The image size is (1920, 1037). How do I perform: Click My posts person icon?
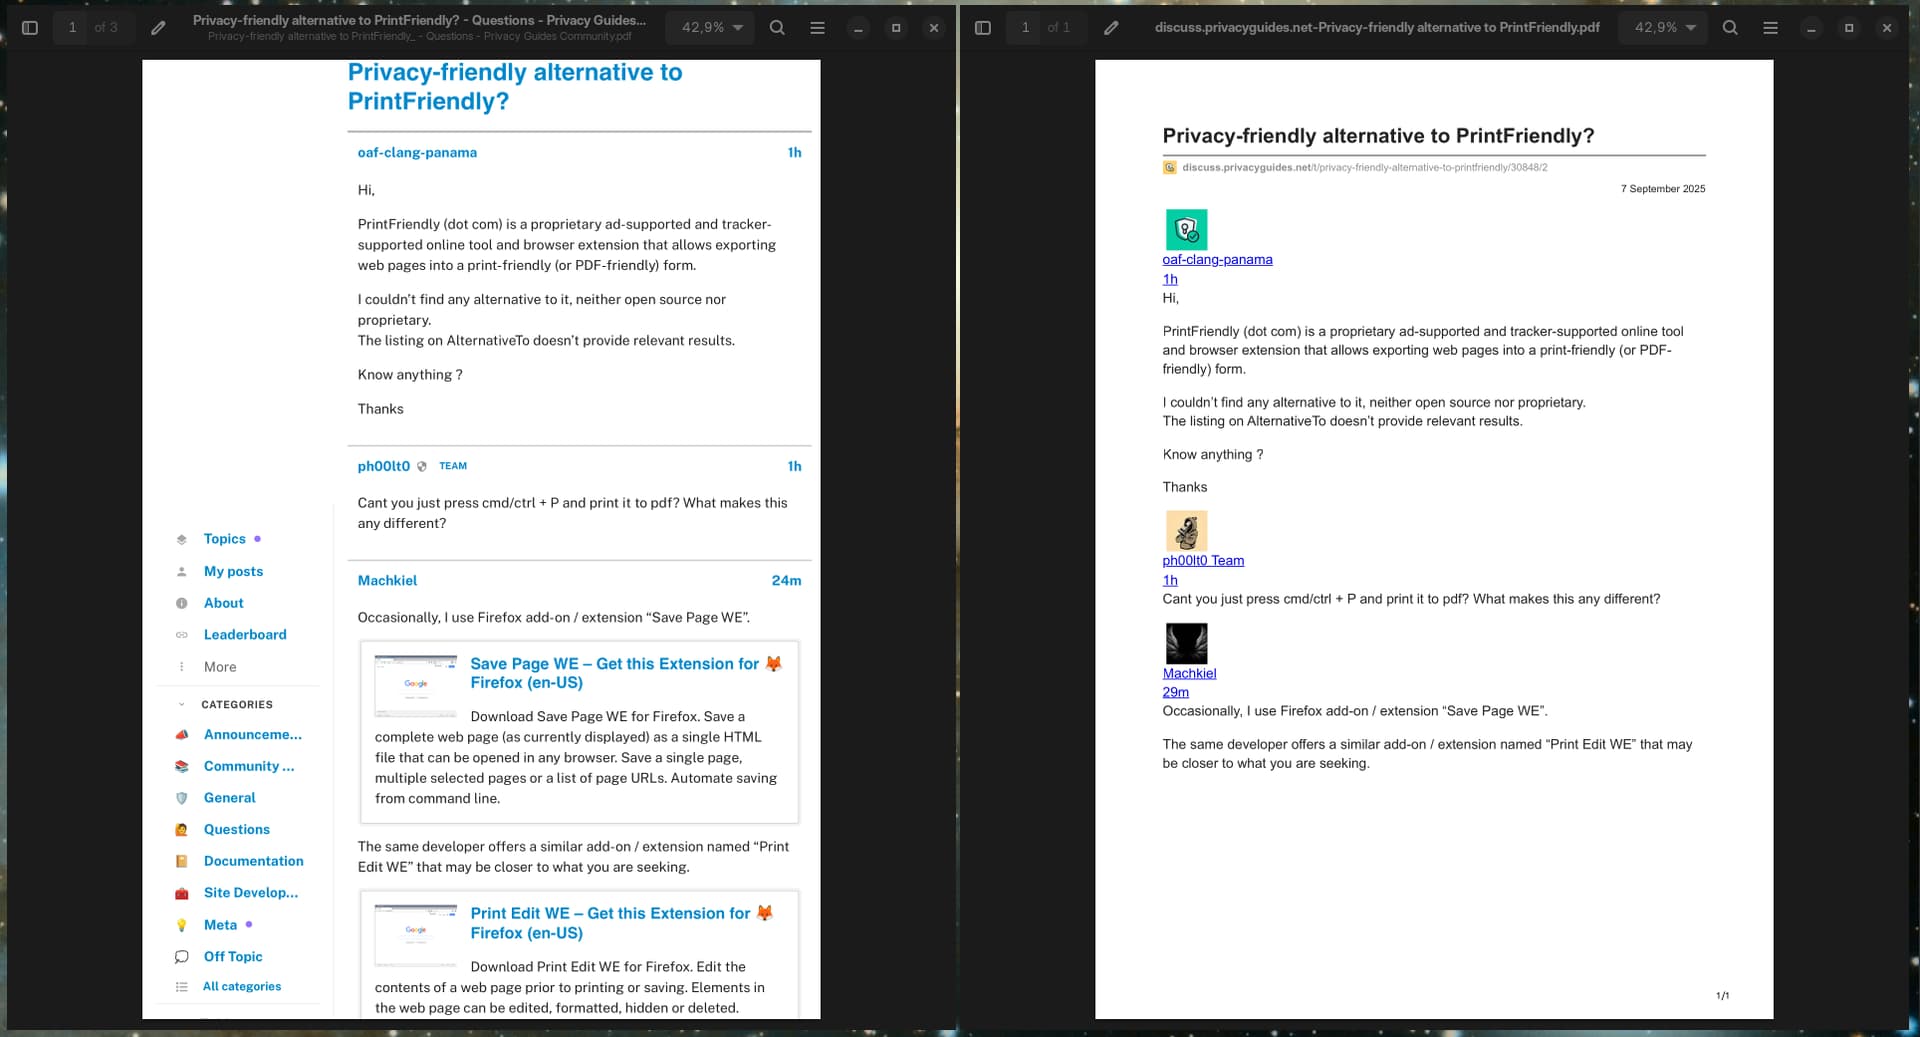click(x=181, y=572)
